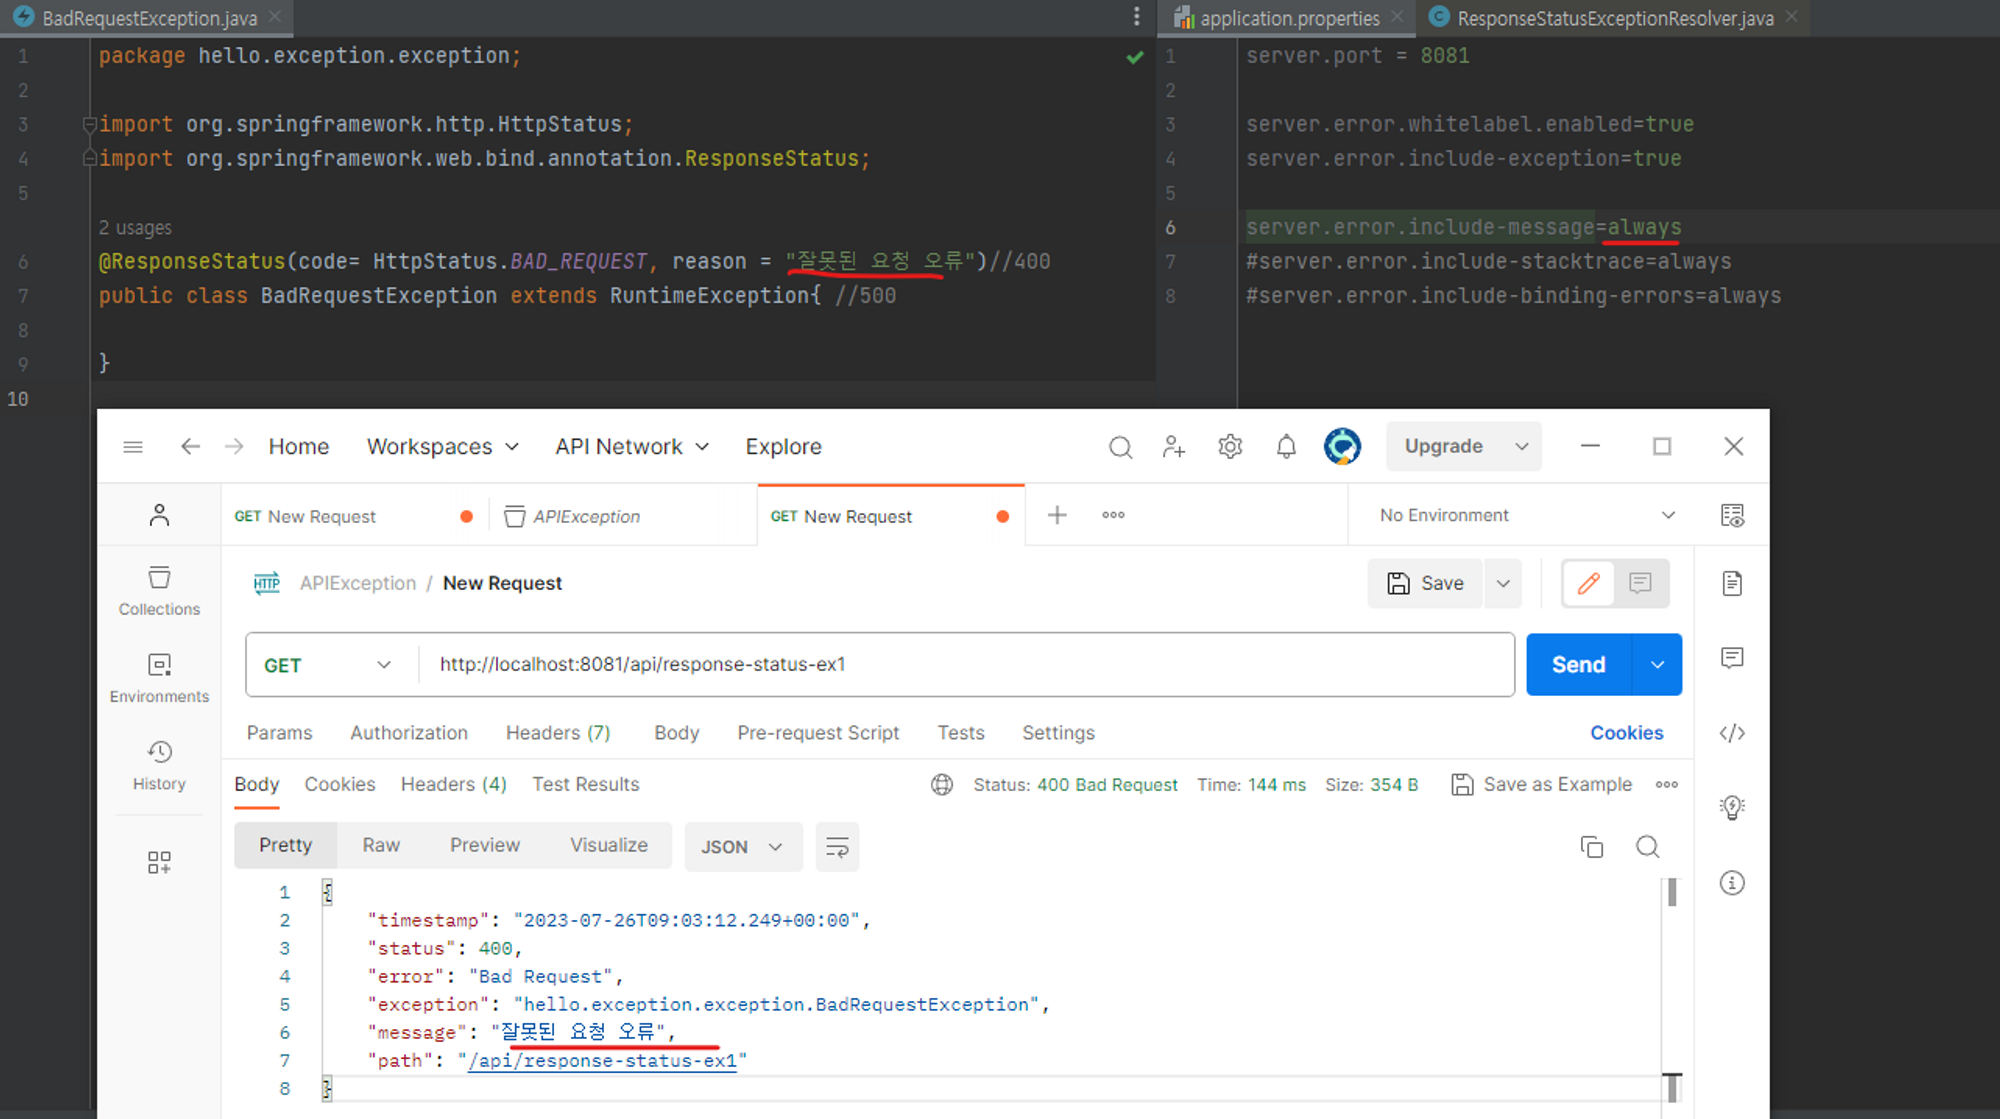Switch response view to Raw
This screenshot has height=1119, width=2000.
(x=381, y=846)
